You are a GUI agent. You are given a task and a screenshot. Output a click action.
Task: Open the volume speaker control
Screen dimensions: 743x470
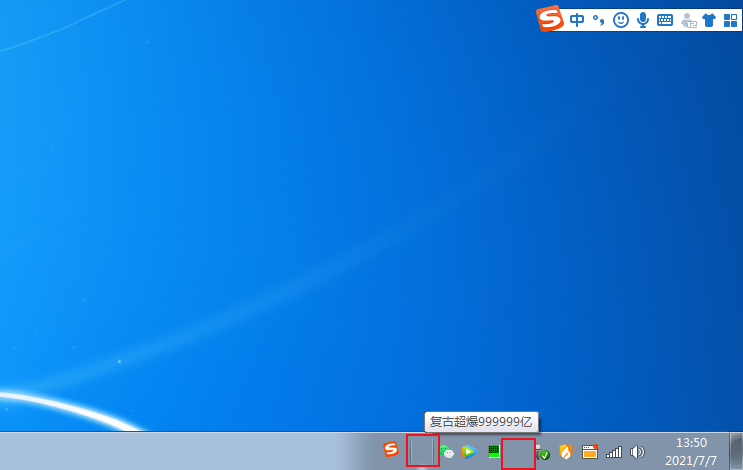pyautogui.click(x=637, y=452)
